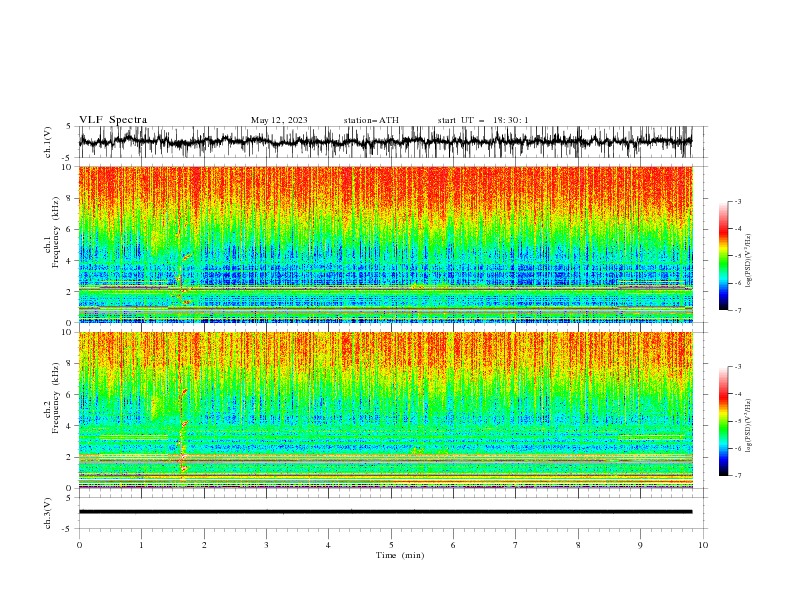Click the log(PSD) label of the ch.1 colorbar
Viewport: 792px width, 612px height.
(x=749, y=261)
